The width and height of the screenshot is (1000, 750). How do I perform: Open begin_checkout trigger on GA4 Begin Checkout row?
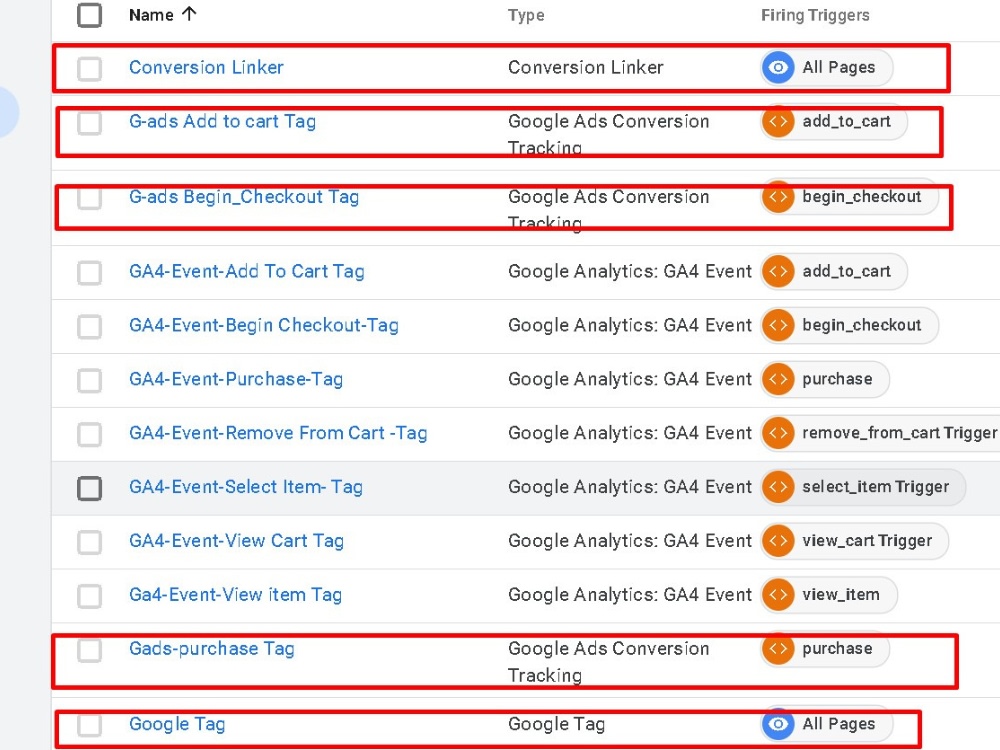point(849,325)
